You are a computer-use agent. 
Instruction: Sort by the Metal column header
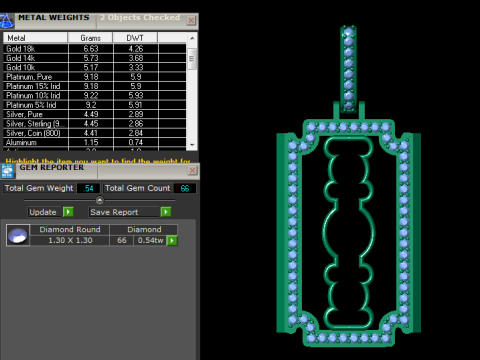(x=35, y=38)
